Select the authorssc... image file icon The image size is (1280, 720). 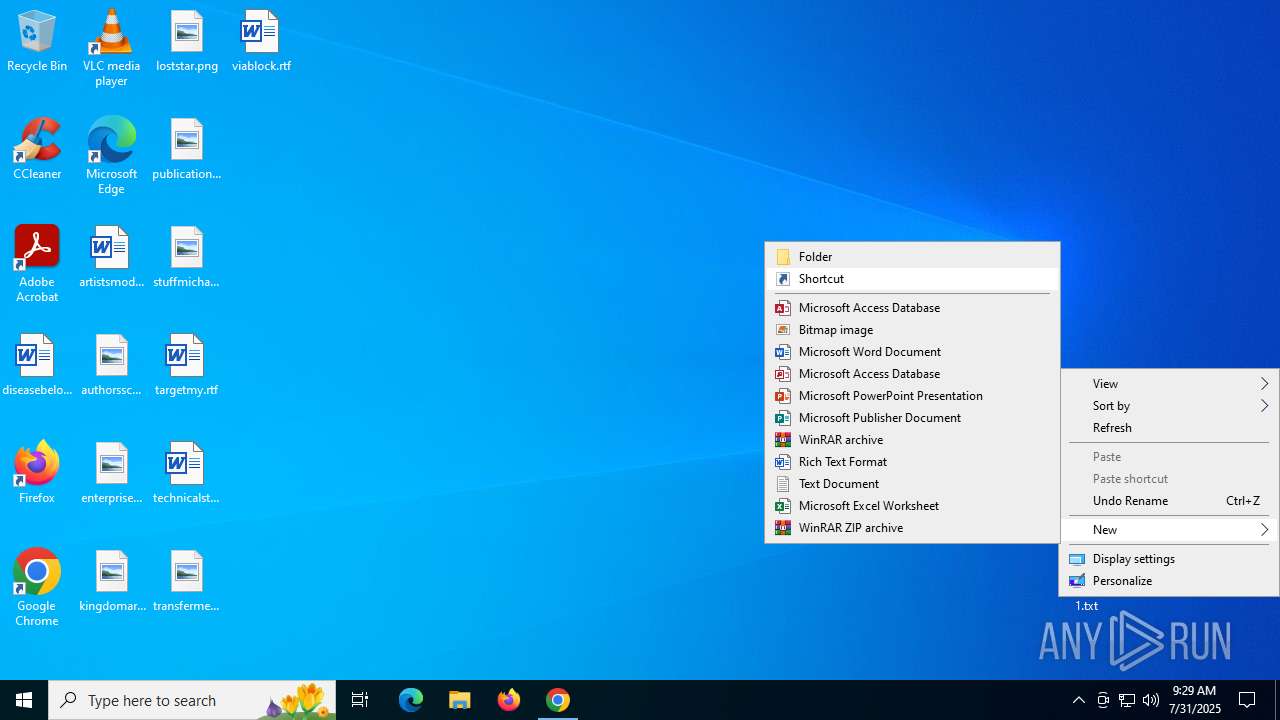(x=111, y=366)
